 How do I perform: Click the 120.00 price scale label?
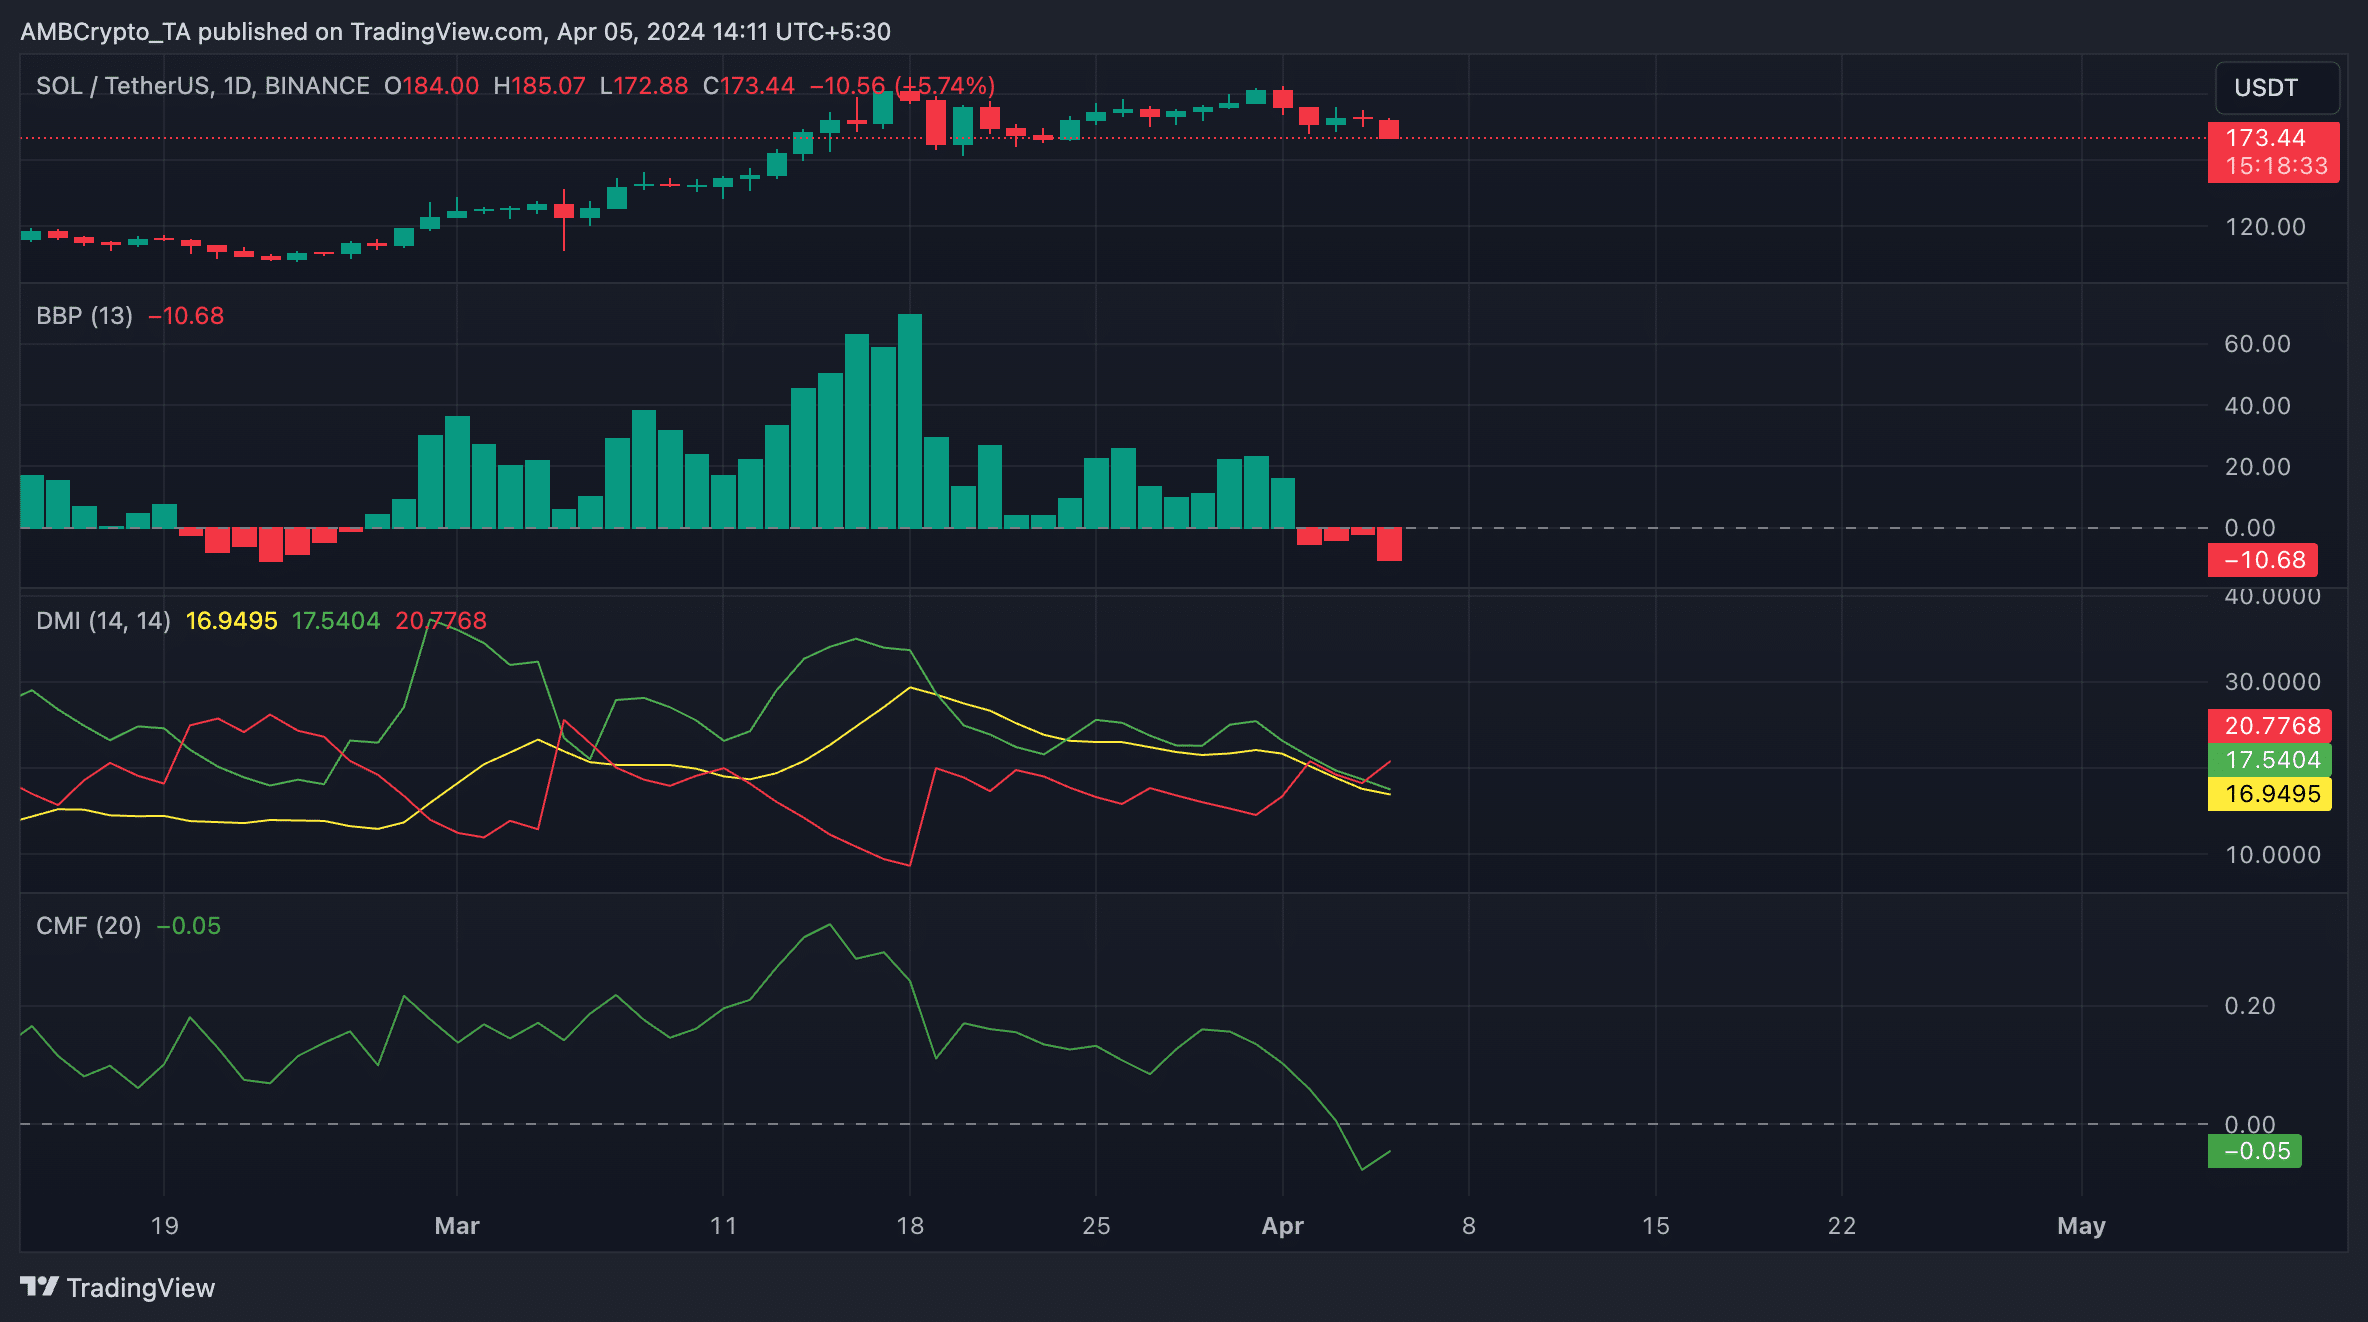click(x=2265, y=227)
